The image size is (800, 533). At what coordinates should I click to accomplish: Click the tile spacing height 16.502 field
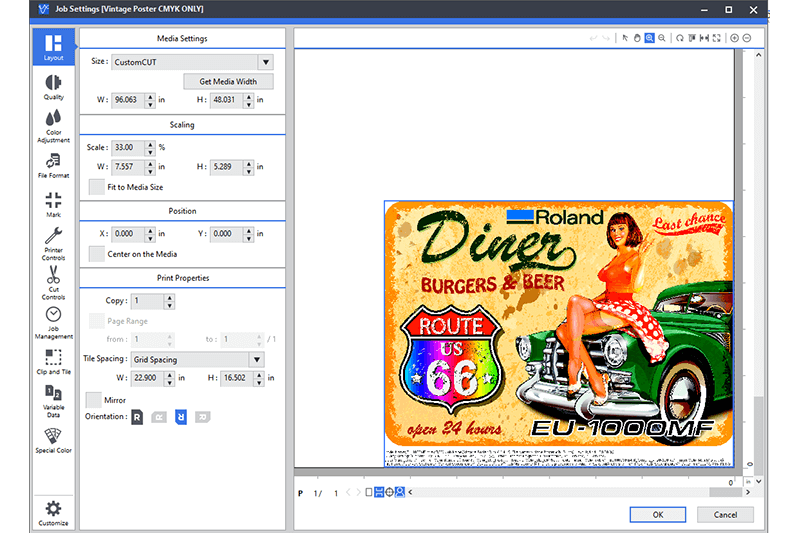tap(238, 378)
